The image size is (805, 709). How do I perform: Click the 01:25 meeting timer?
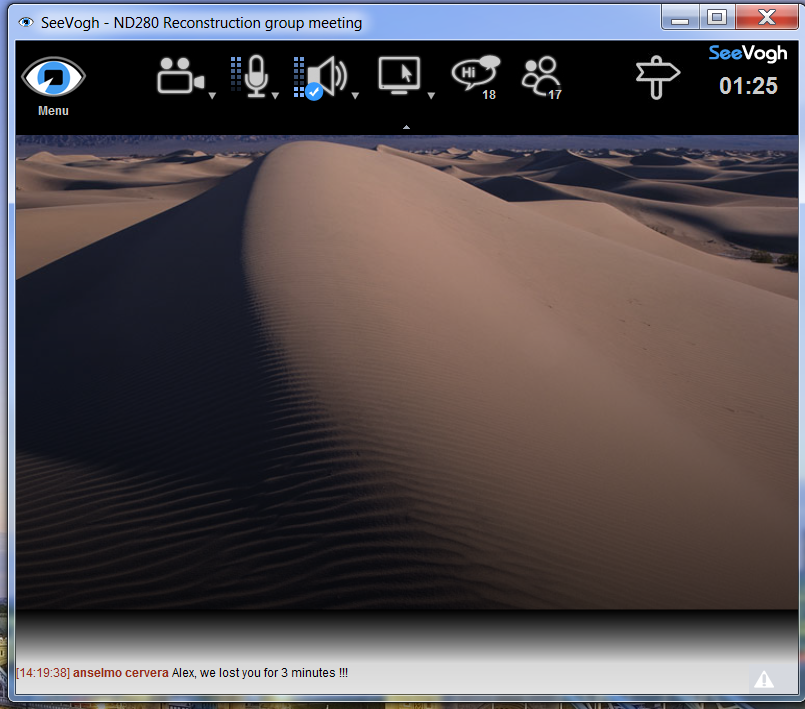tap(748, 86)
